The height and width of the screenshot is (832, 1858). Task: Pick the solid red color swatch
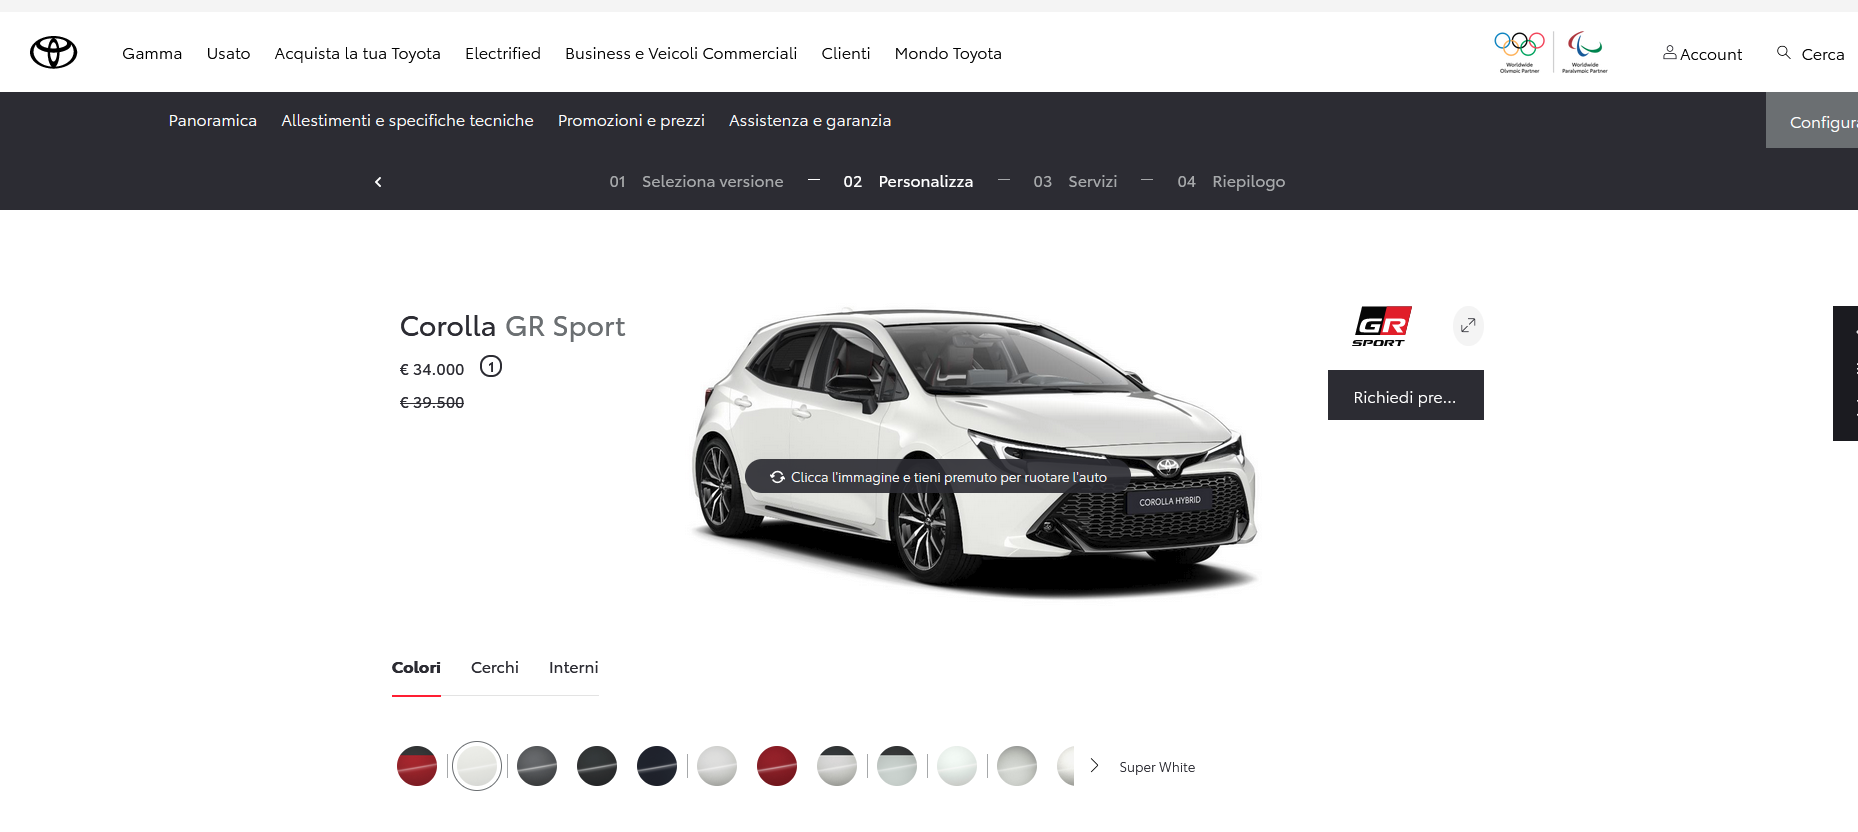tap(777, 766)
